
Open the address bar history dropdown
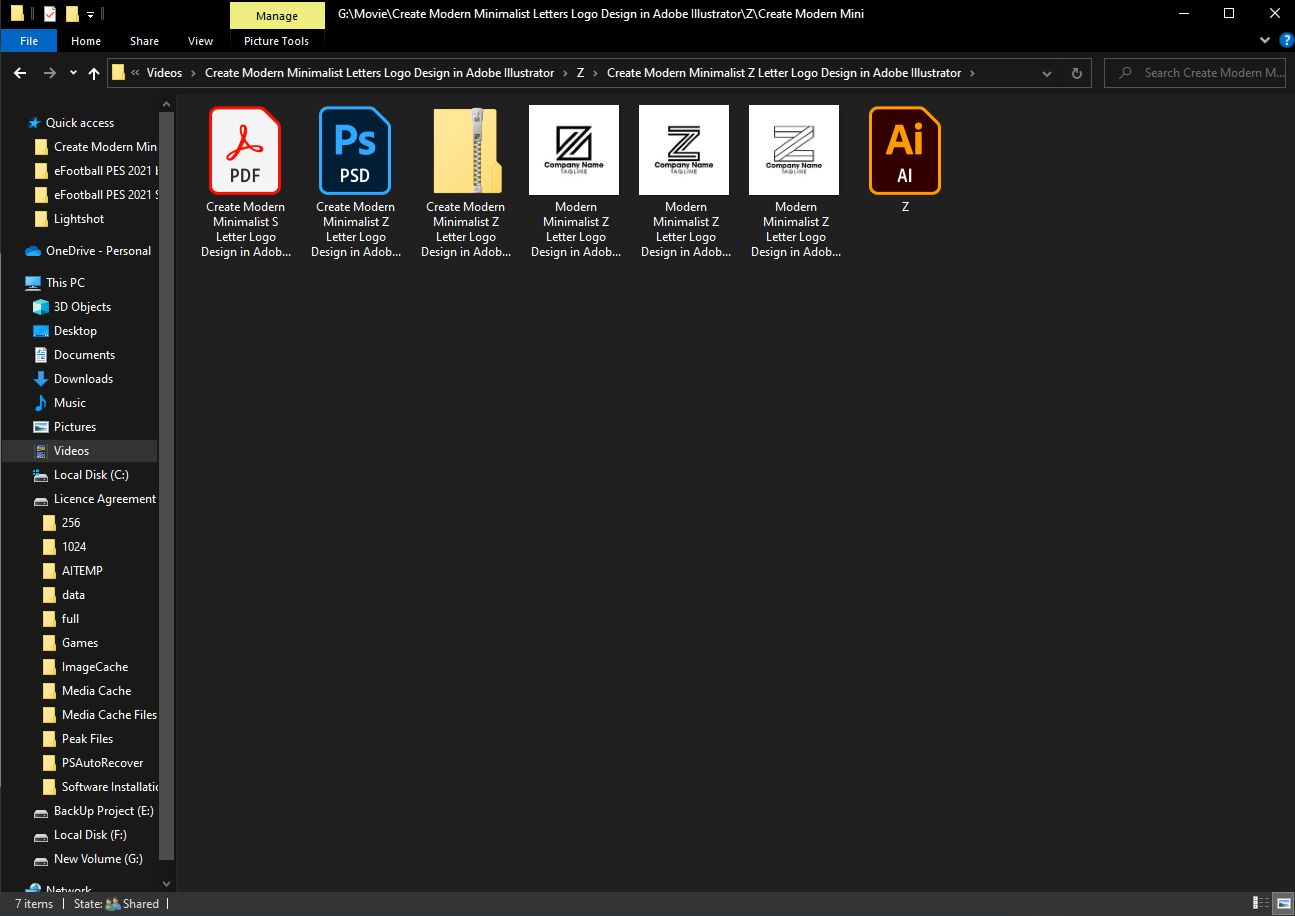[x=1047, y=73]
